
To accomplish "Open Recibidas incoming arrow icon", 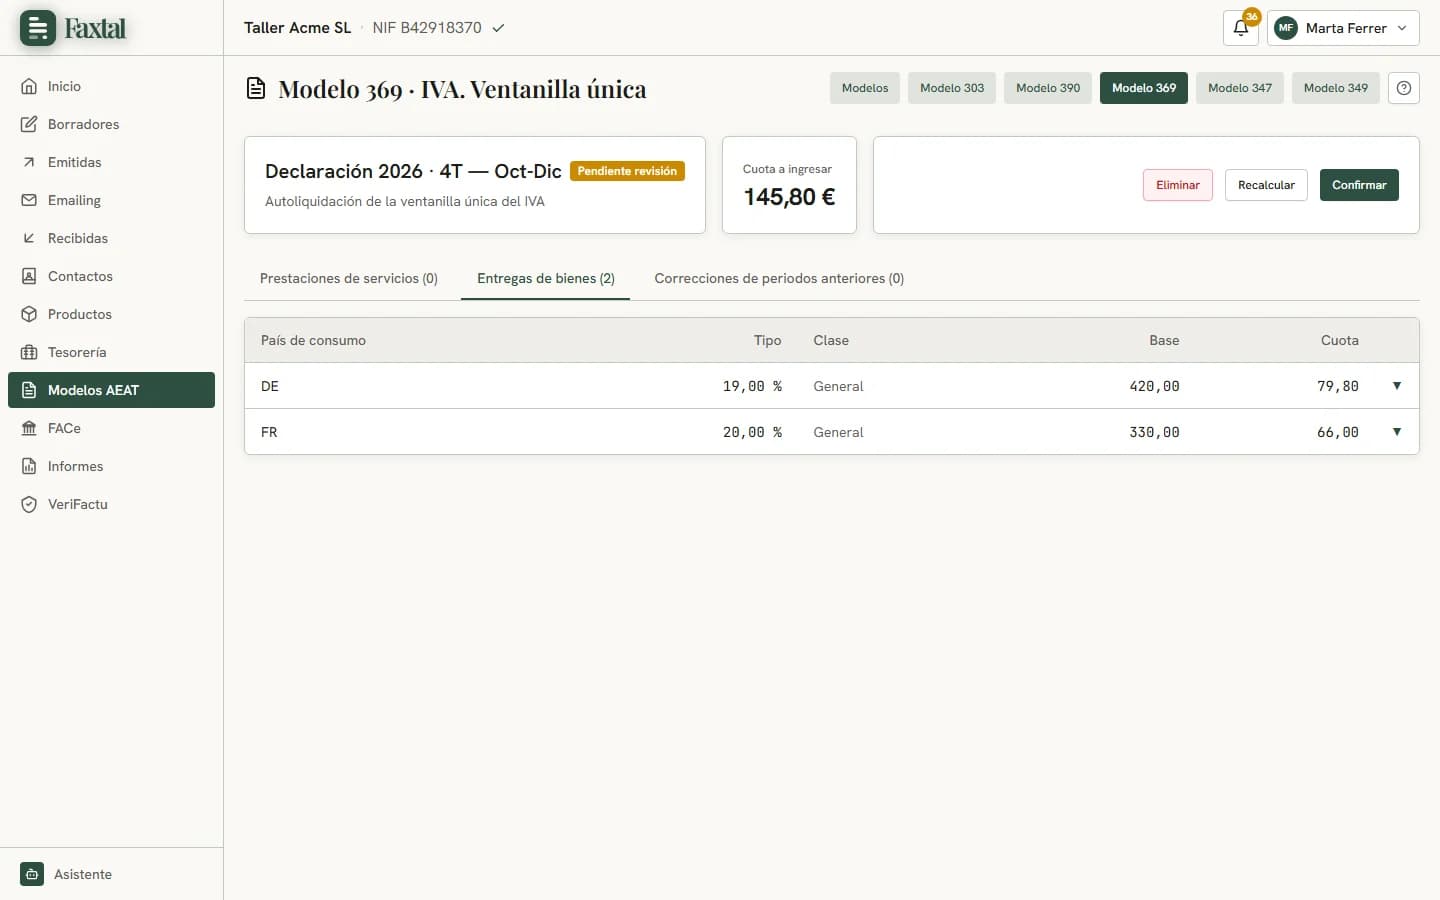I will [x=29, y=238].
